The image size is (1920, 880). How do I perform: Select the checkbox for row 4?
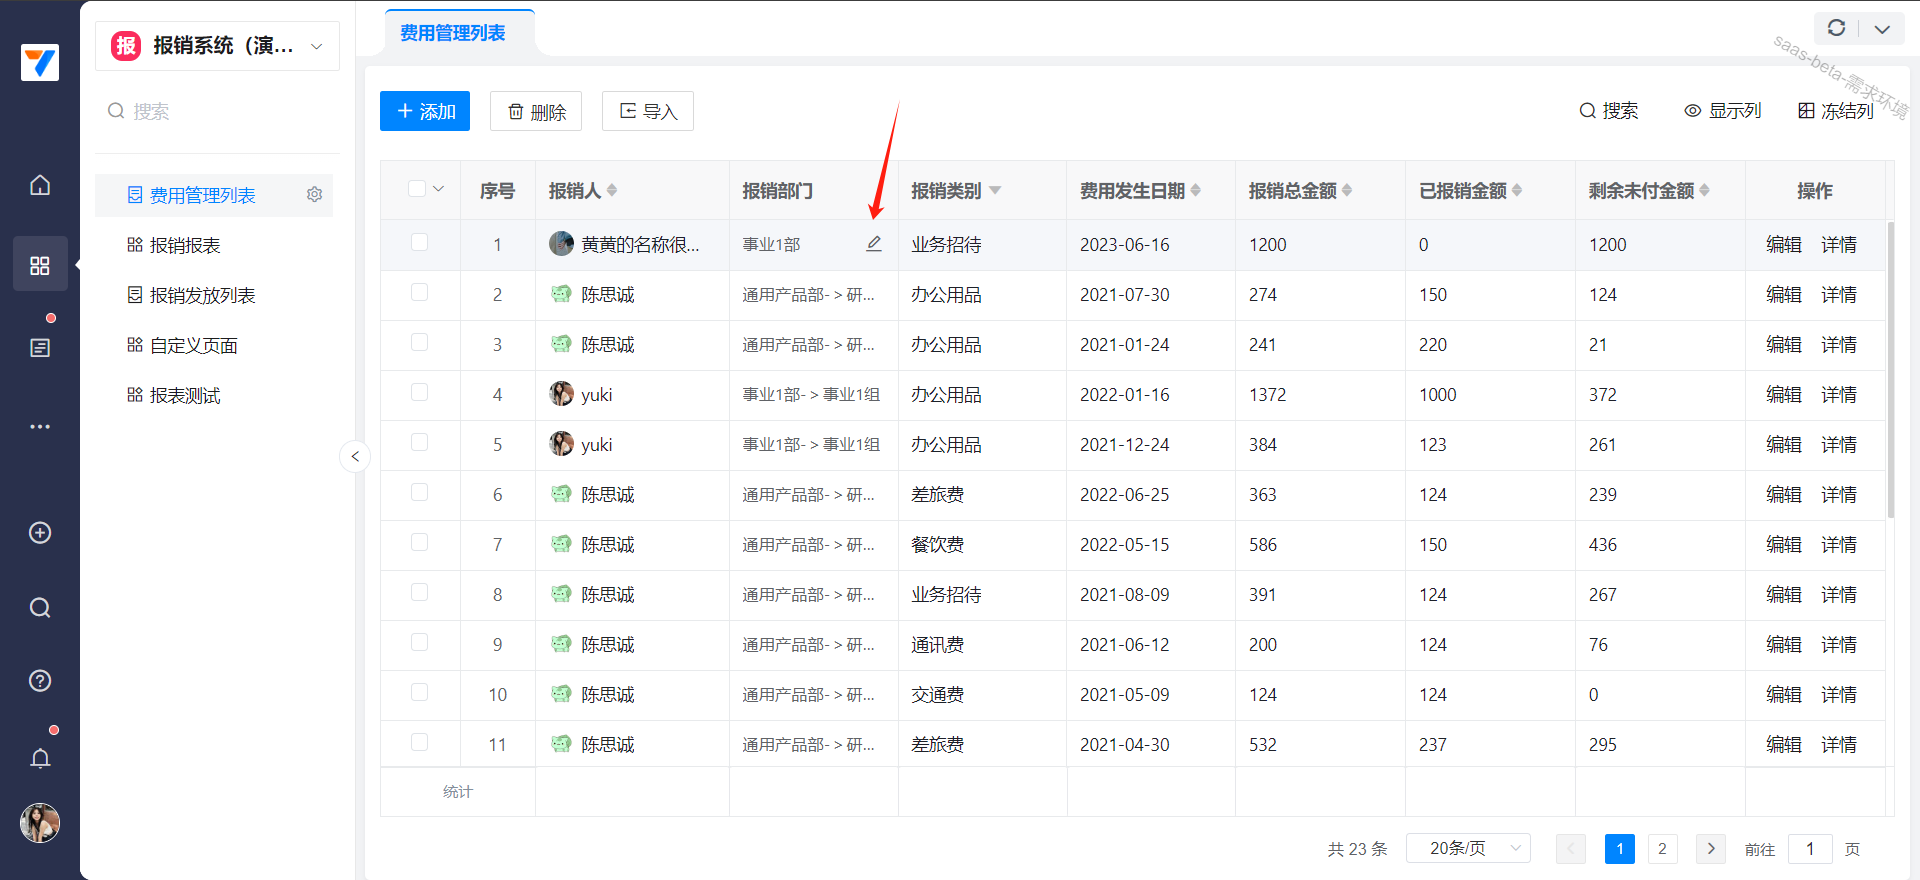419,393
